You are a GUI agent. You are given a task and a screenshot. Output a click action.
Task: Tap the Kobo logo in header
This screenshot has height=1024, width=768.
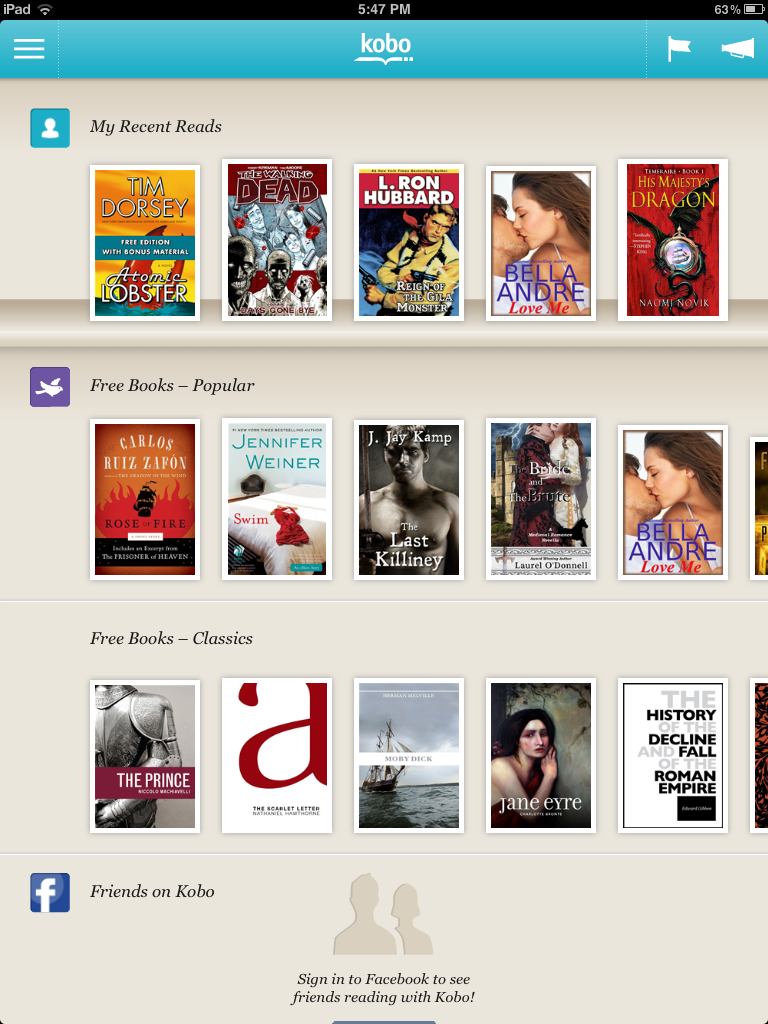tap(384, 48)
